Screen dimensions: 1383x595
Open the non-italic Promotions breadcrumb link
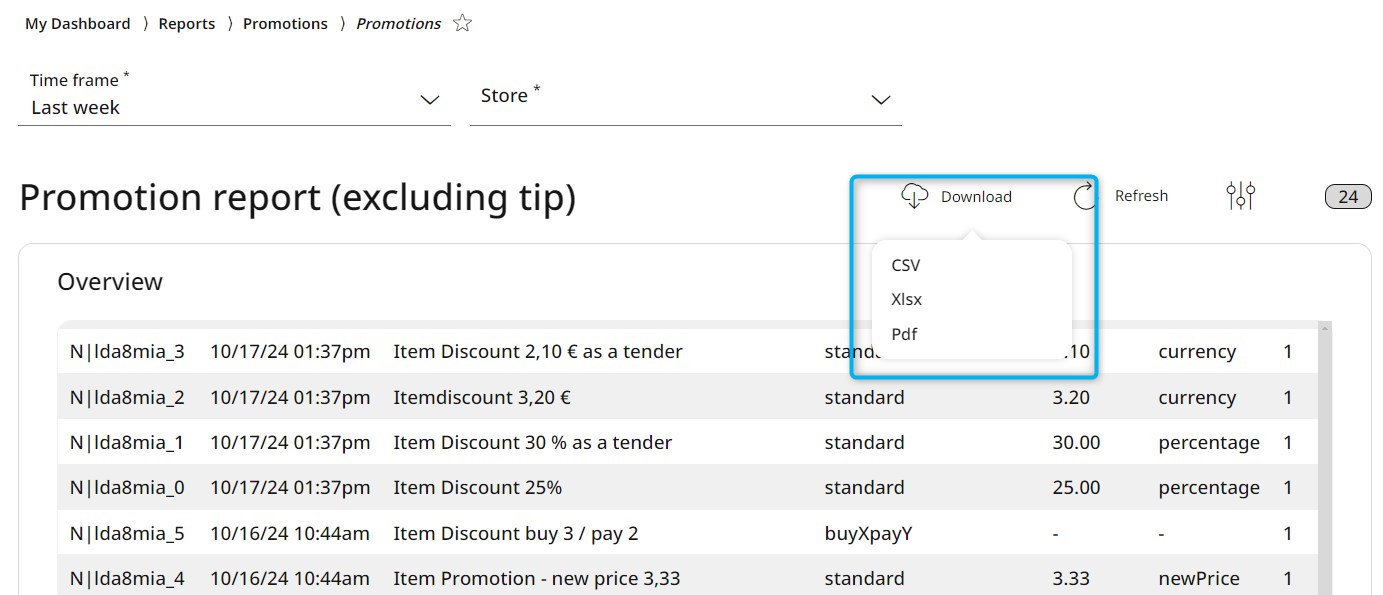click(x=285, y=23)
